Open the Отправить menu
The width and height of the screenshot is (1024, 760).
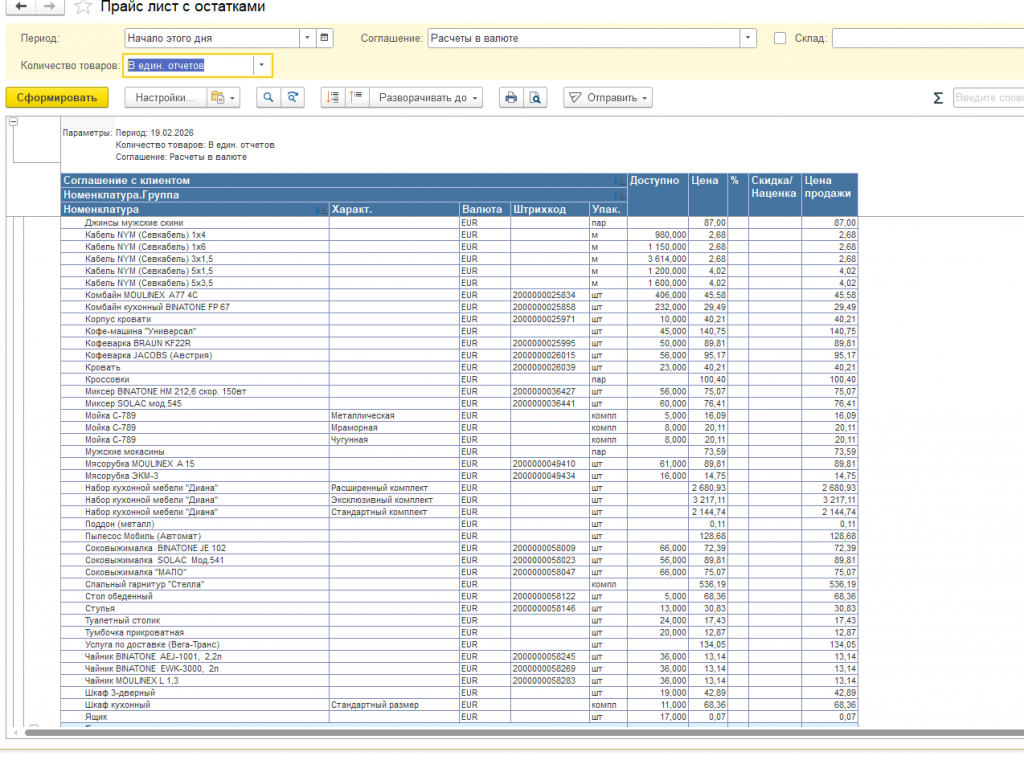pos(608,98)
